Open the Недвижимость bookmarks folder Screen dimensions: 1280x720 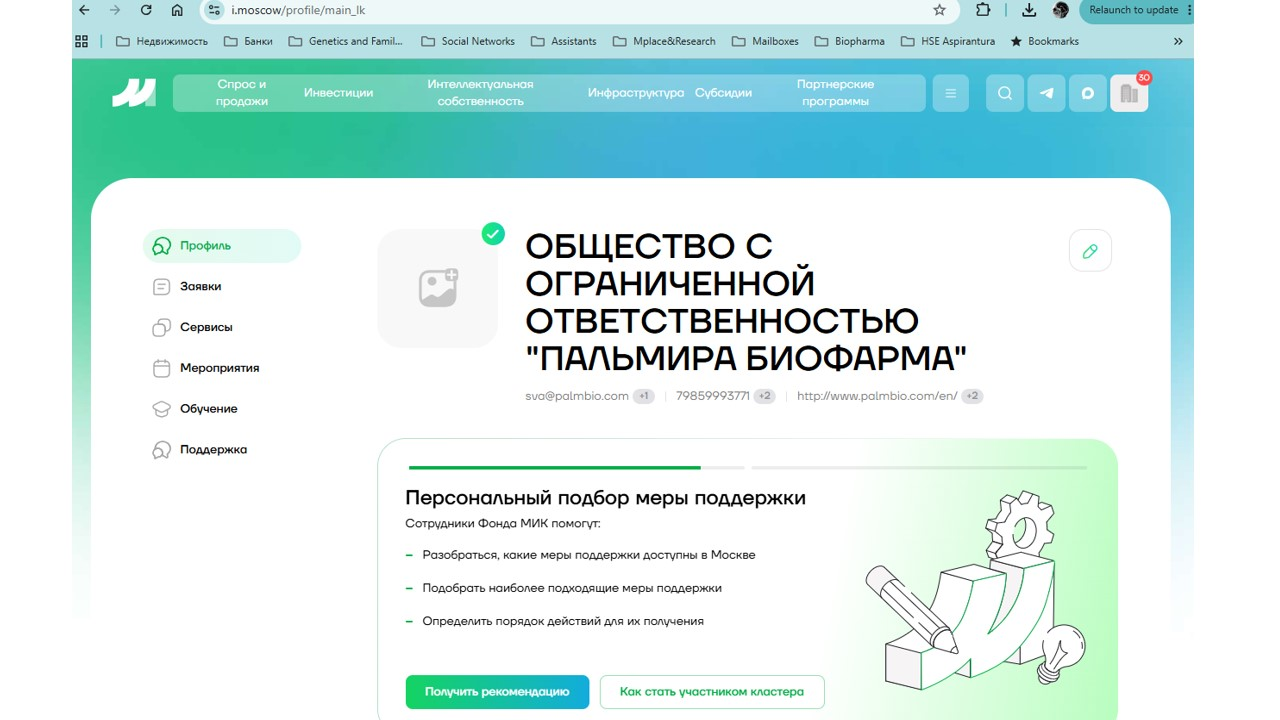tap(162, 41)
